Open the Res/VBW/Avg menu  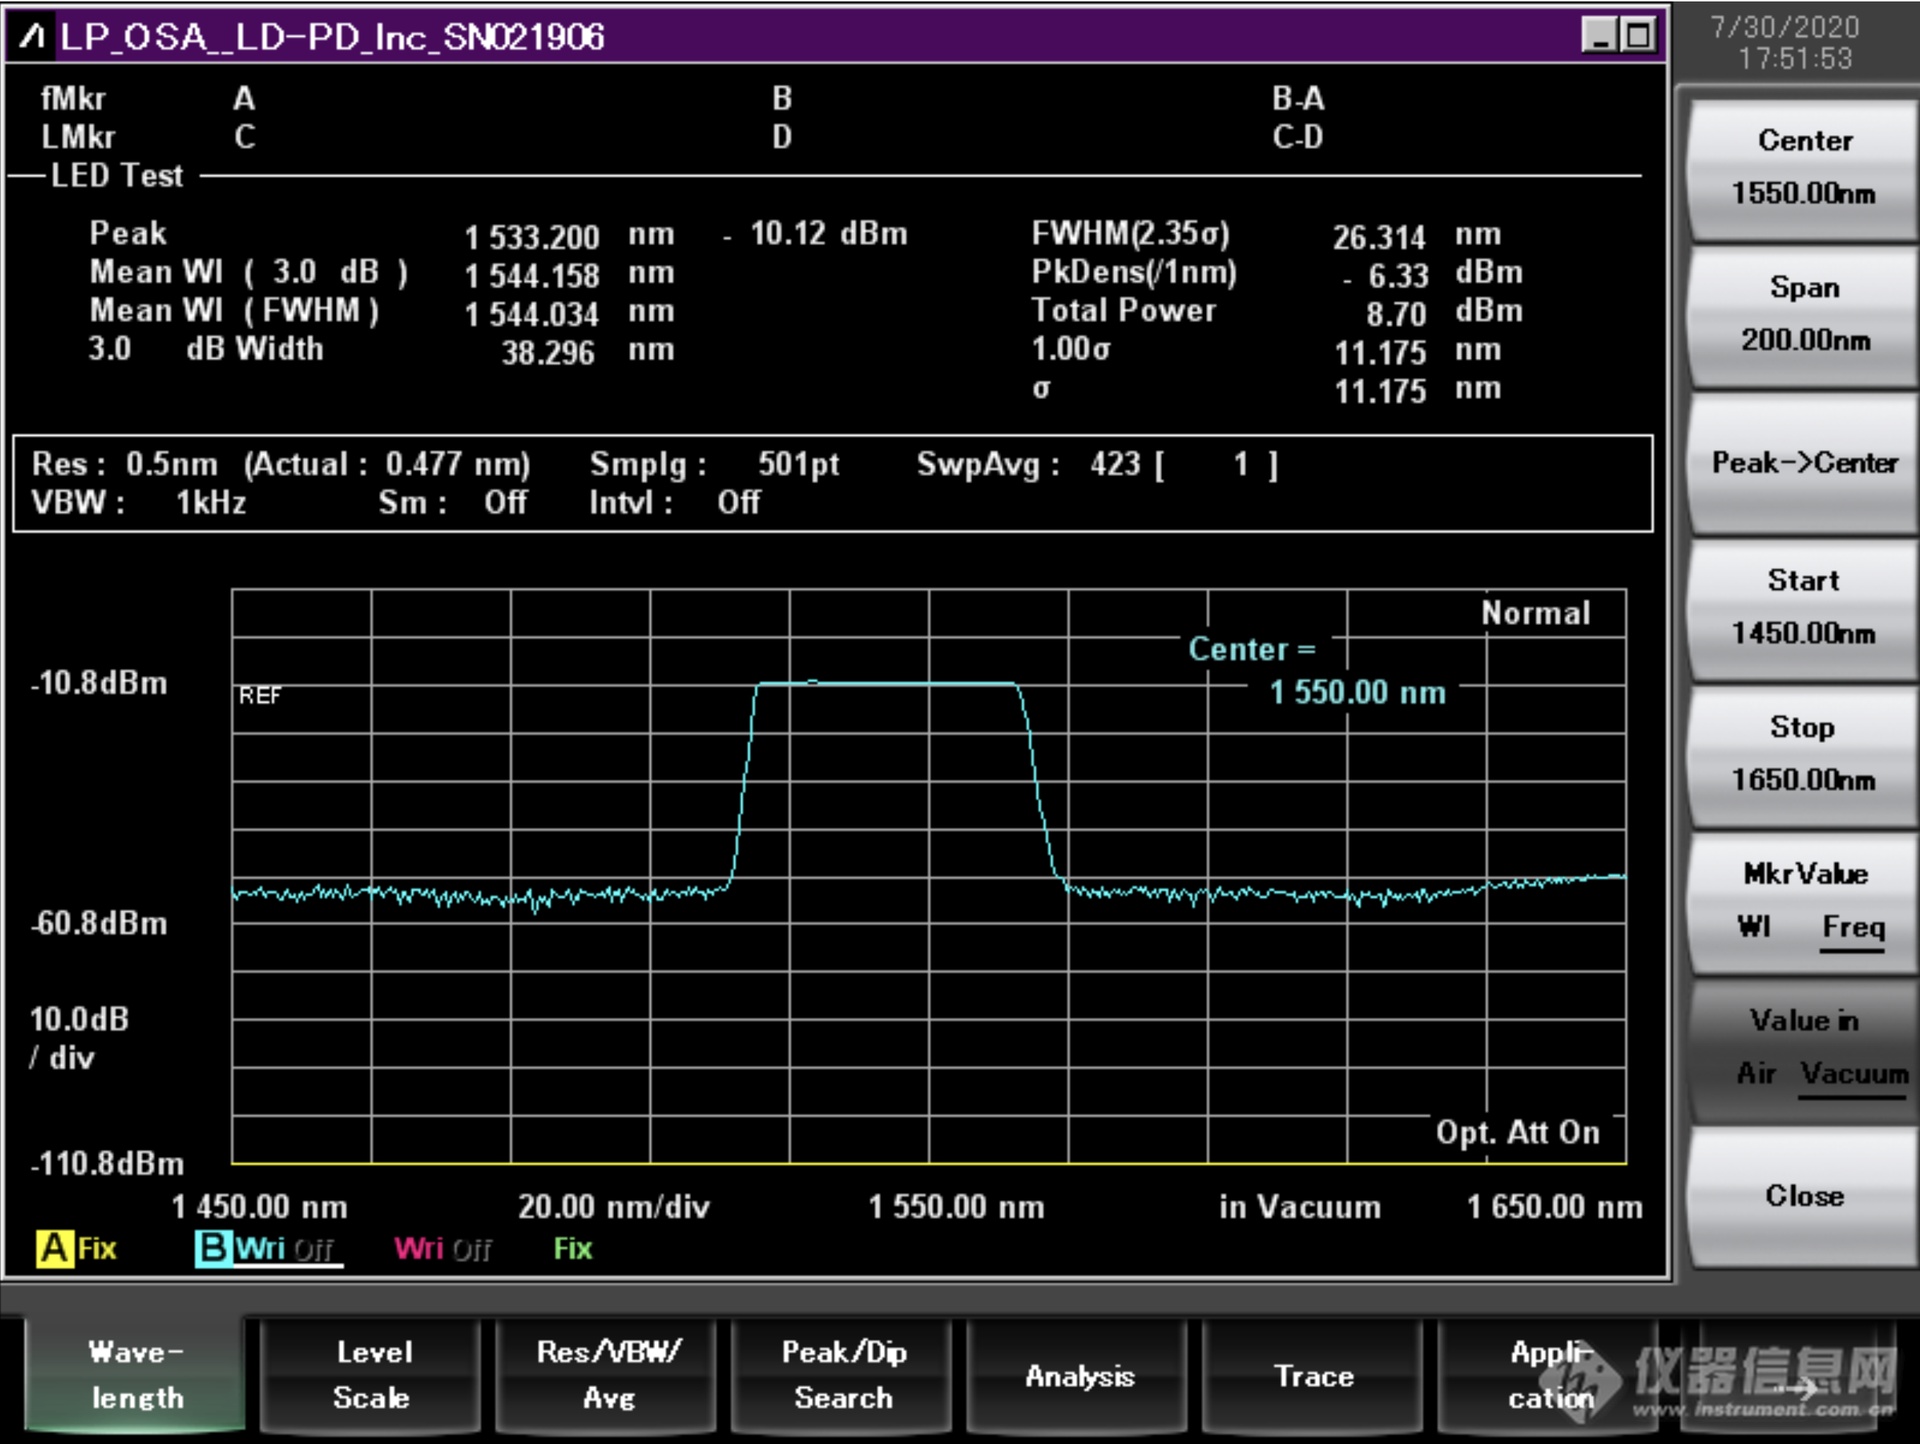(x=607, y=1375)
